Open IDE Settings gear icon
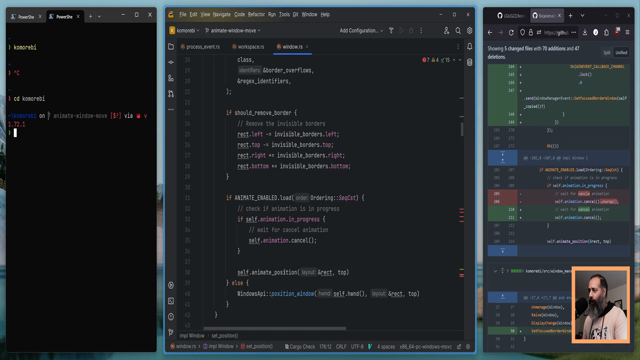Image resolution: width=640 pixels, height=360 pixels. tap(470, 31)
